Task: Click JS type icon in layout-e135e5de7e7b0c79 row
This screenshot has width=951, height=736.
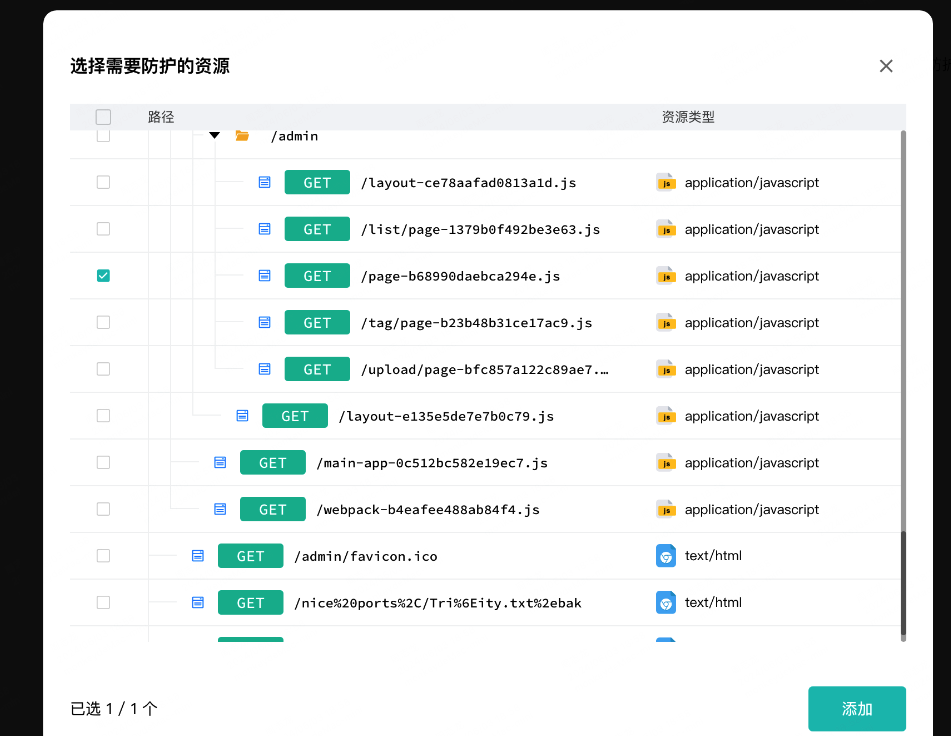Action: pos(666,415)
